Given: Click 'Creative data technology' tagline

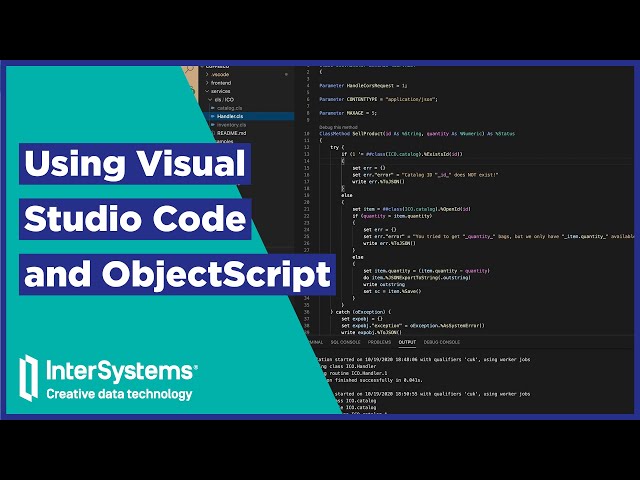Looking at the screenshot, I should tap(119, 394).
